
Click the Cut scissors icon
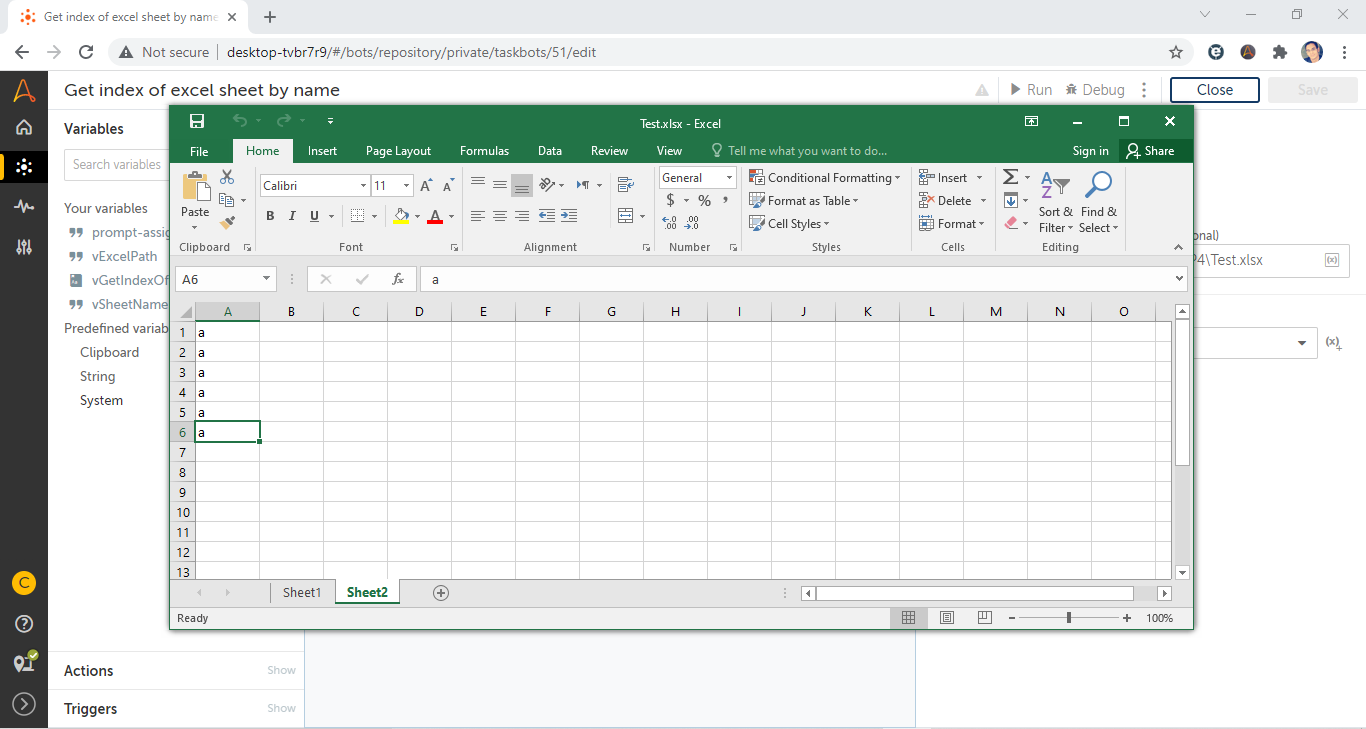[x=227, y=177]
